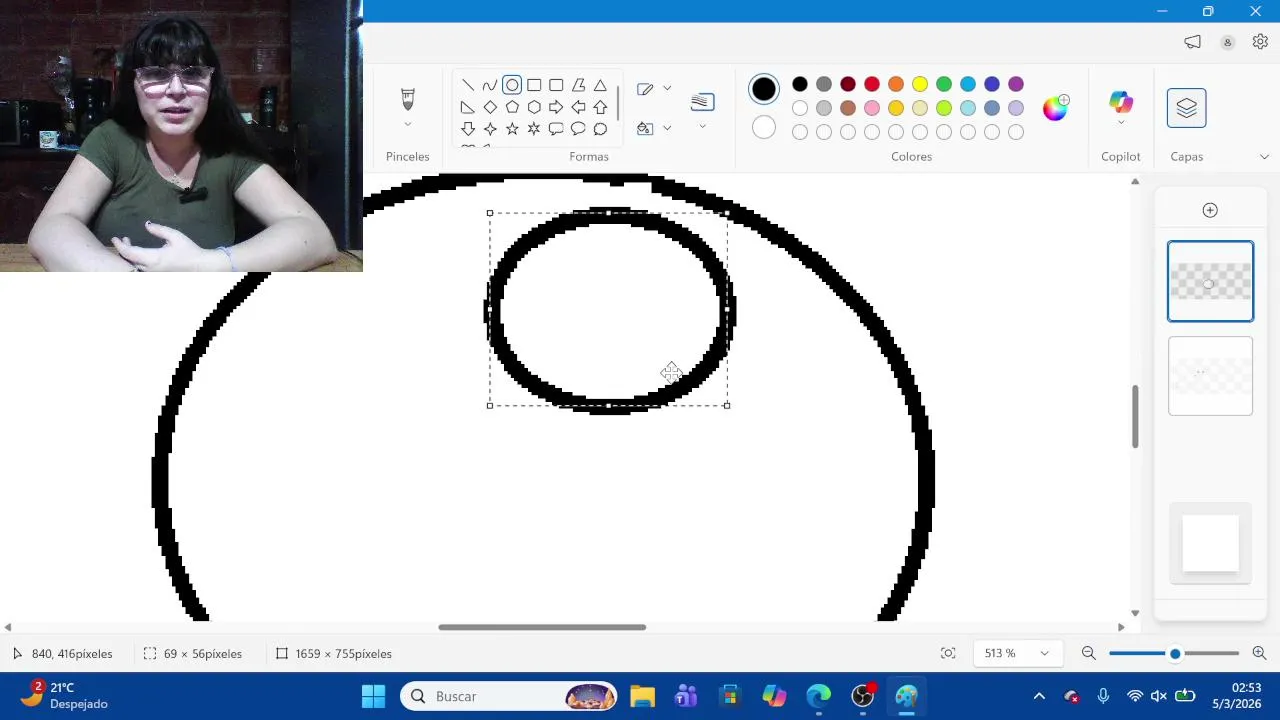Pick the dark red color swatch

click(848, 84)
